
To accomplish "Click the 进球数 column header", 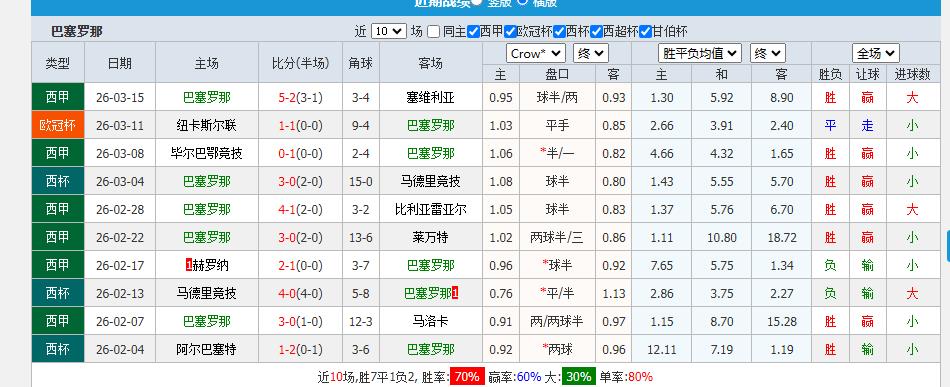I will (912, 74).
